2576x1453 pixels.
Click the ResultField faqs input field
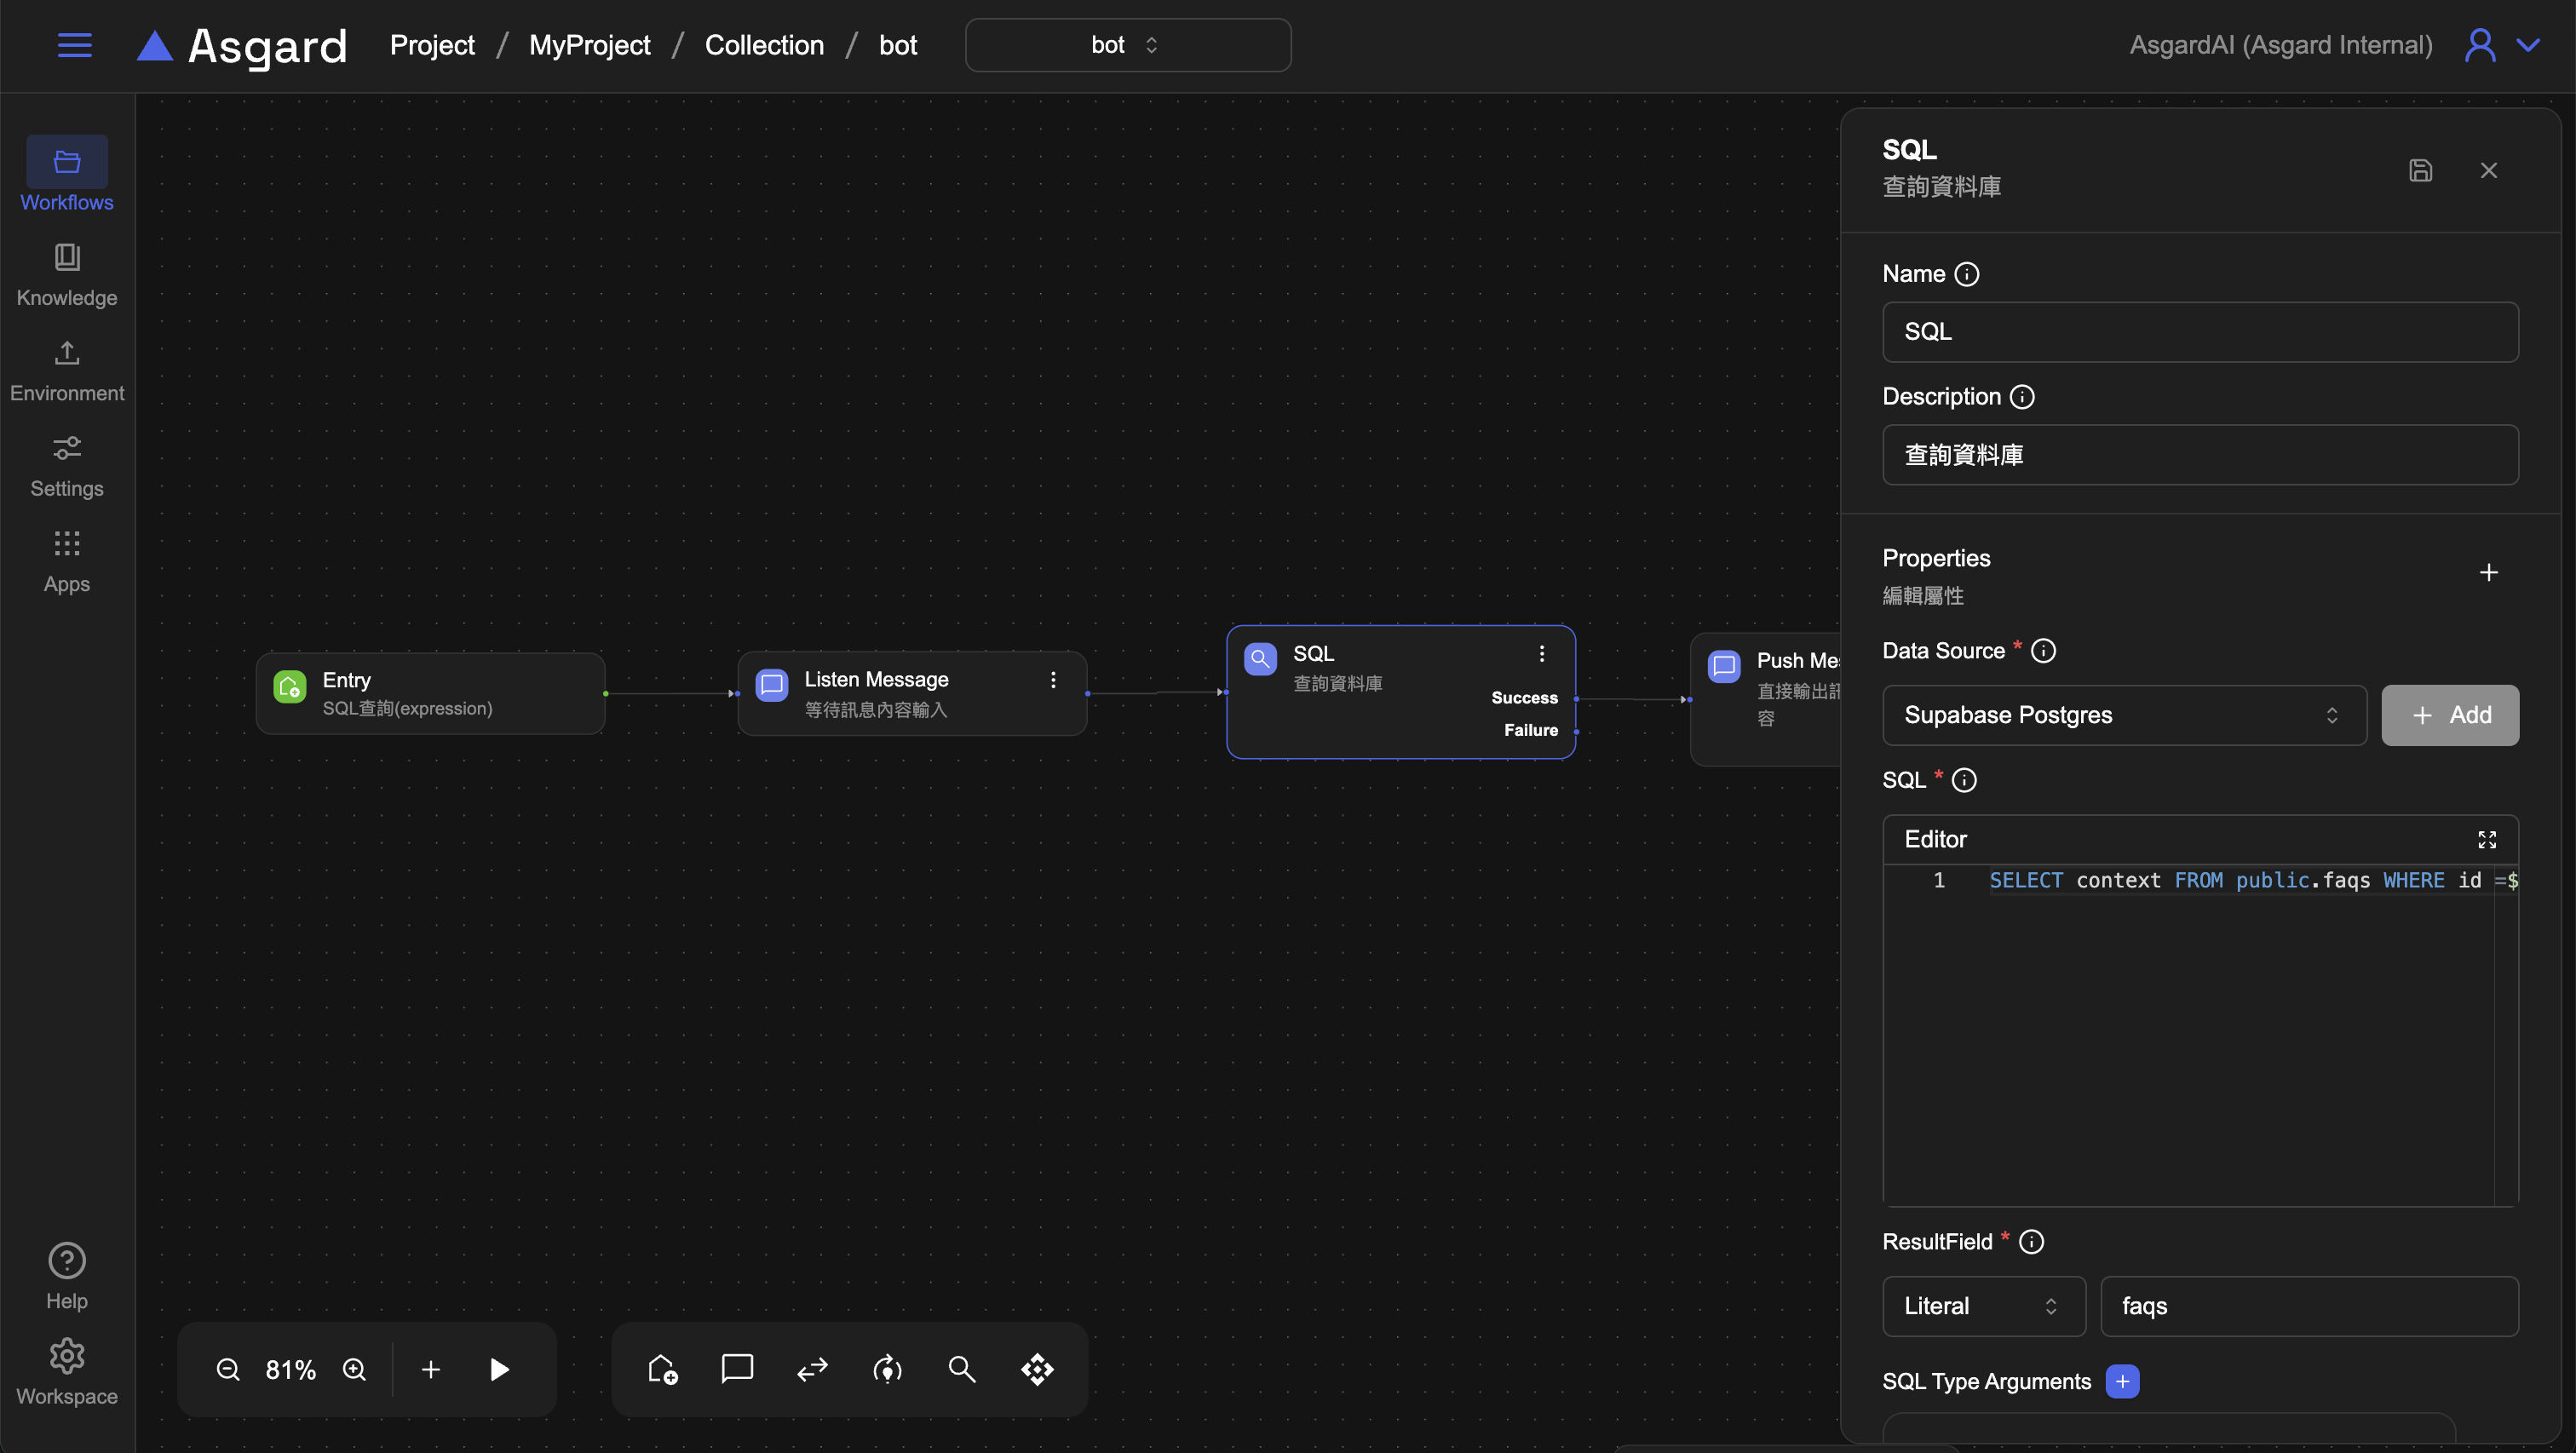(2308, 1306)
